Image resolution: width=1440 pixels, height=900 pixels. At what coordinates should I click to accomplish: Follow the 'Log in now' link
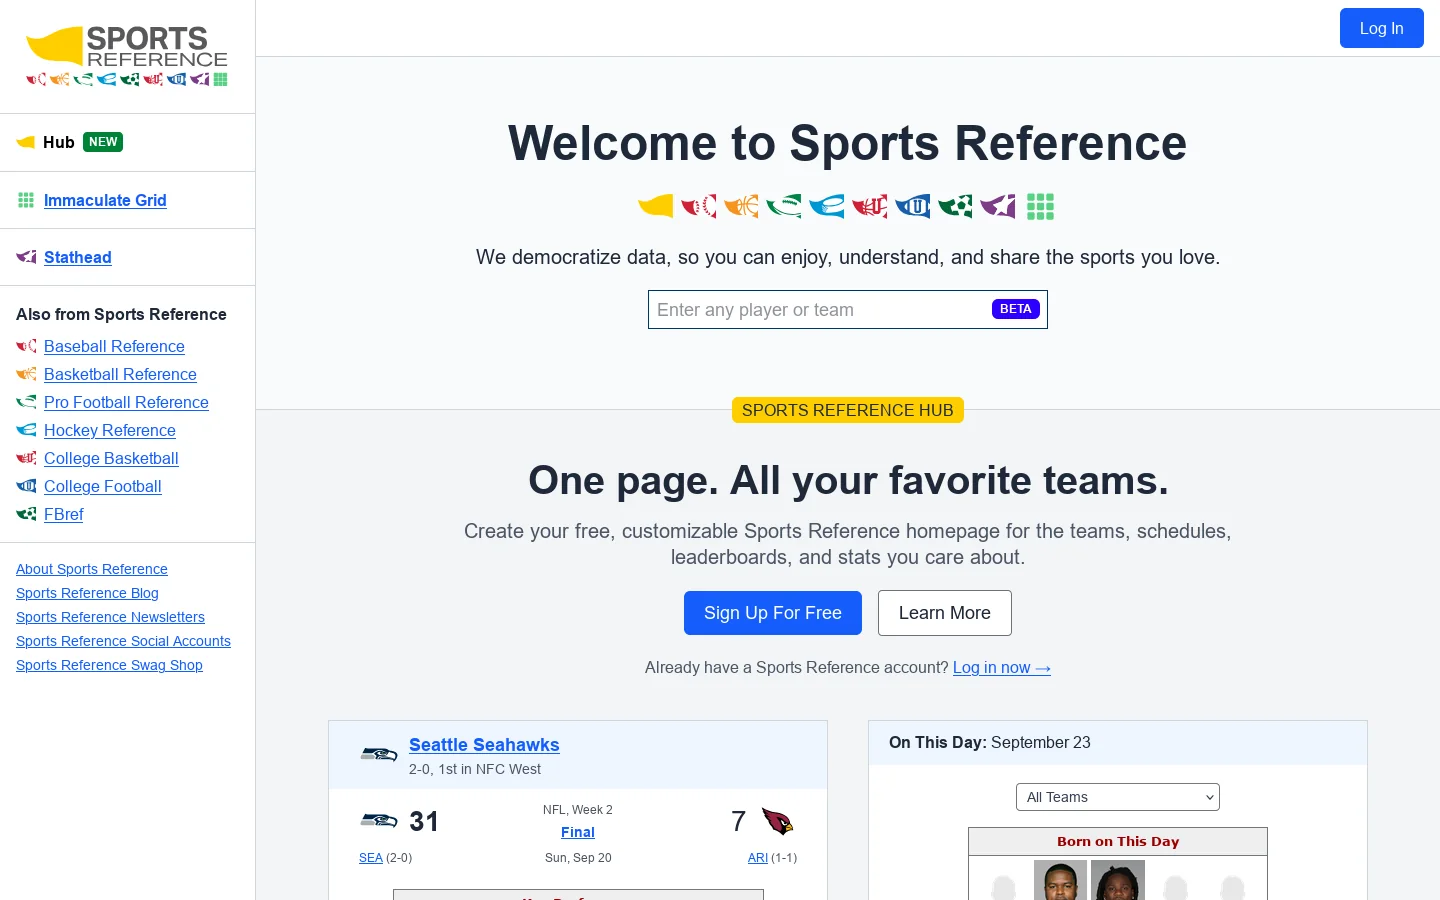(1002, 667)
